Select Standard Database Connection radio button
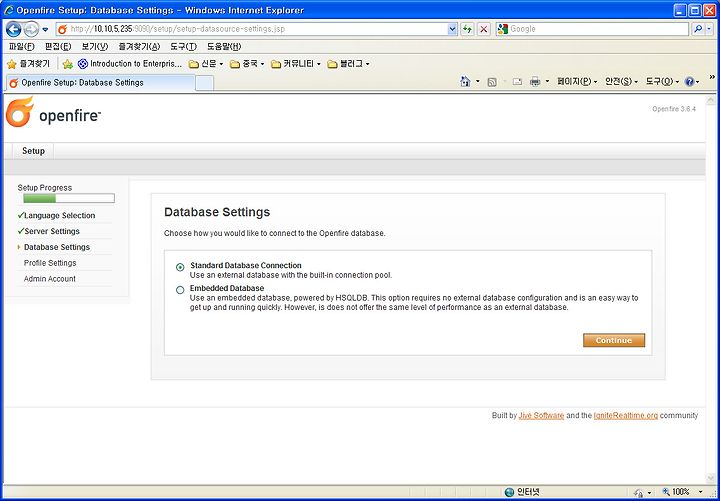The image size is (720, 501). click(180, 267)
